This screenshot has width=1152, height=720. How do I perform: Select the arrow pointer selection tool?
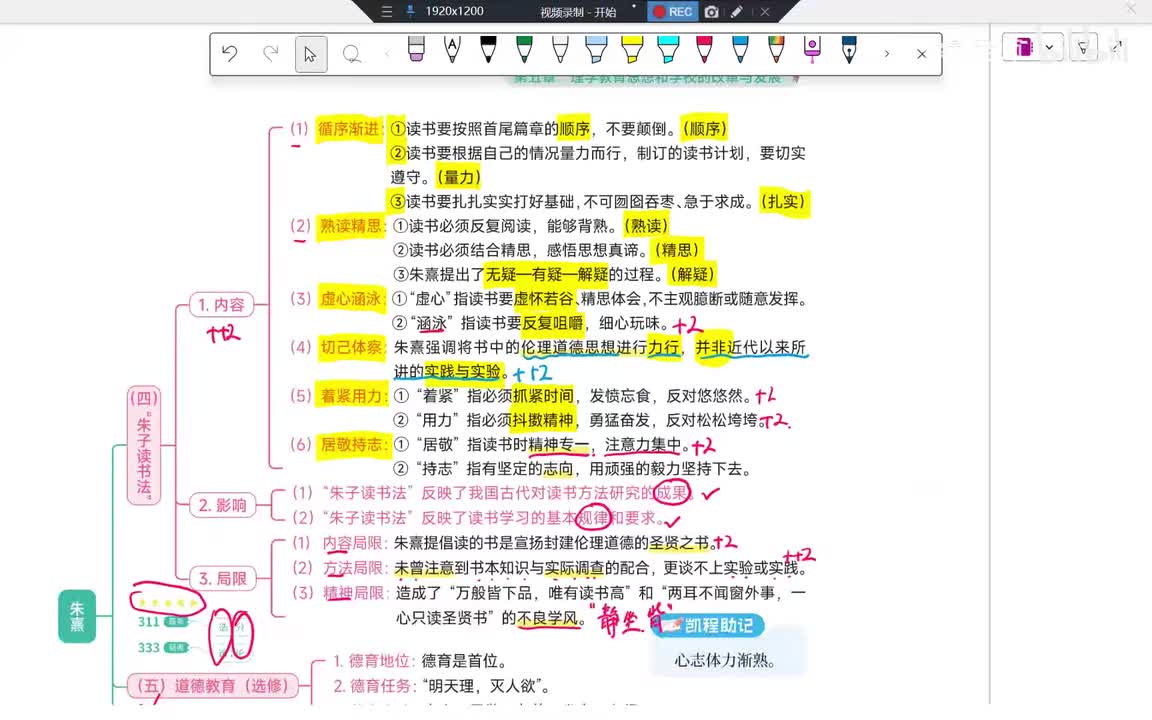311,54
